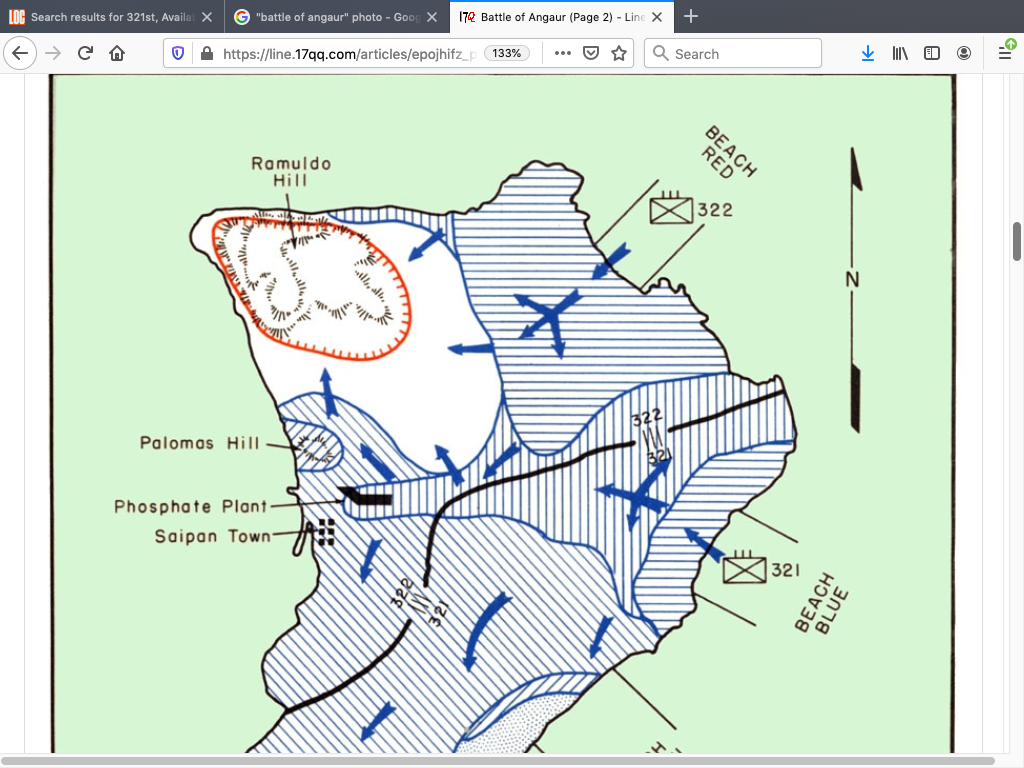Open the Firefox hamburger application menu
The height and width of the screenshot is (768, 1024).
point(1005,54)
